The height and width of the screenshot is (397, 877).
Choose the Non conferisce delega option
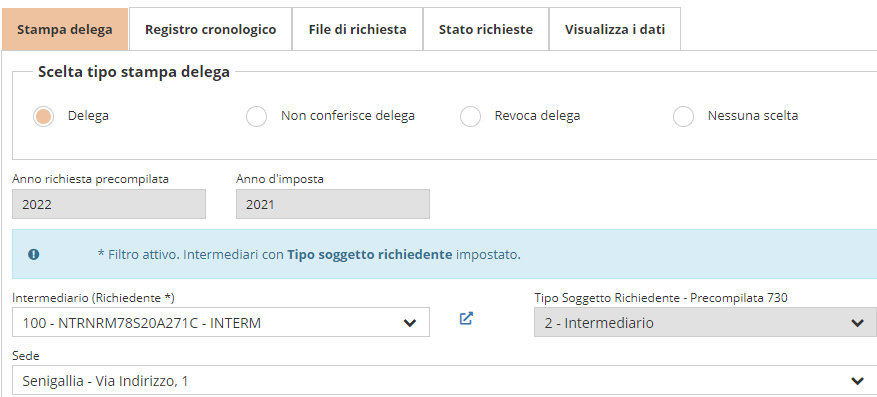[x=257, y=116]
